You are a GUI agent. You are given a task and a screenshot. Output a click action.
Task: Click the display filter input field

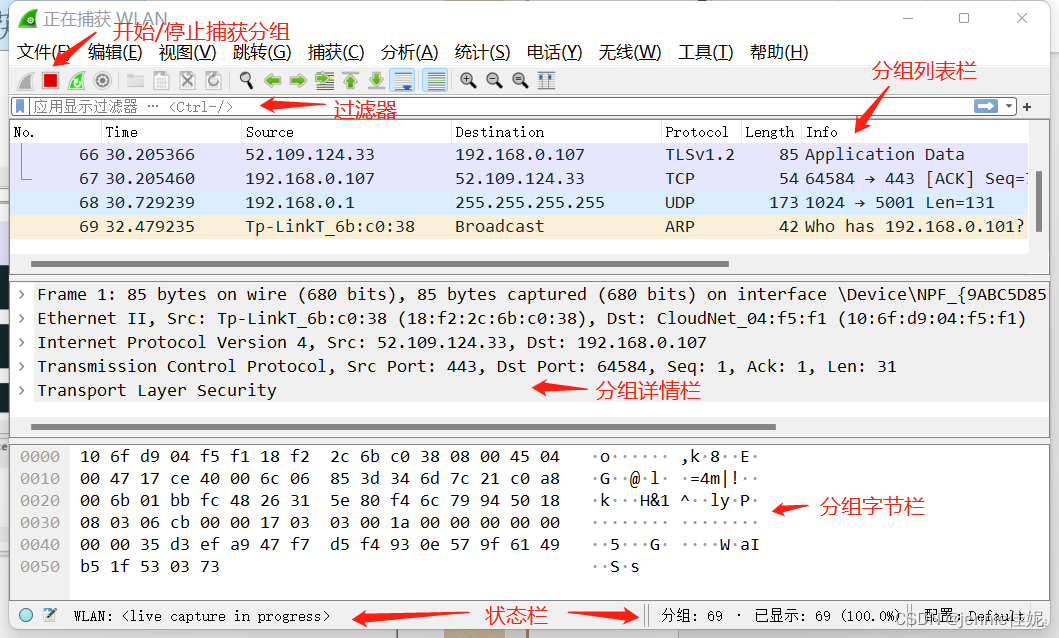click(500, 107)
